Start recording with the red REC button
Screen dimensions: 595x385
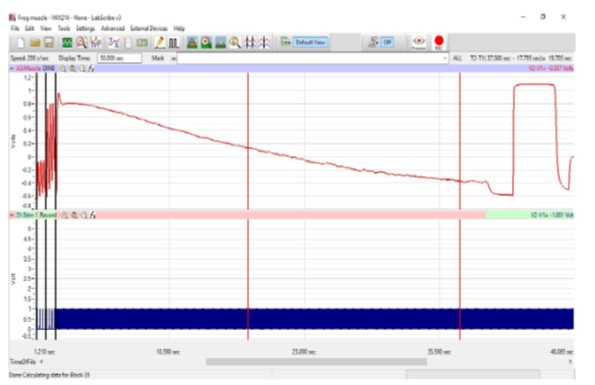point(439,42)
